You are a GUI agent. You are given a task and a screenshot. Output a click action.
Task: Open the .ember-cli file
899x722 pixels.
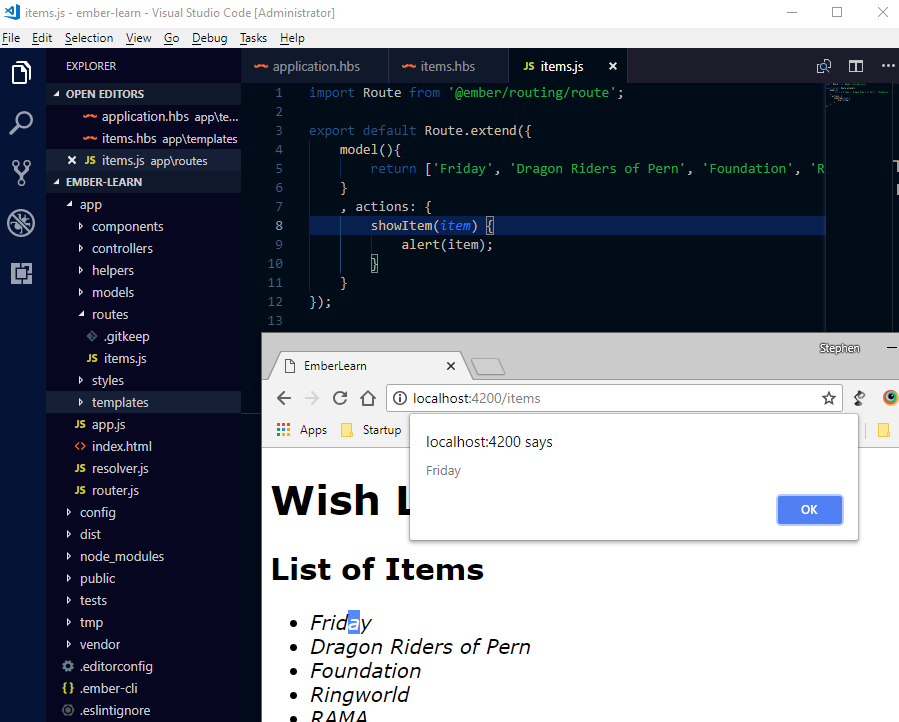click(108, 688)
